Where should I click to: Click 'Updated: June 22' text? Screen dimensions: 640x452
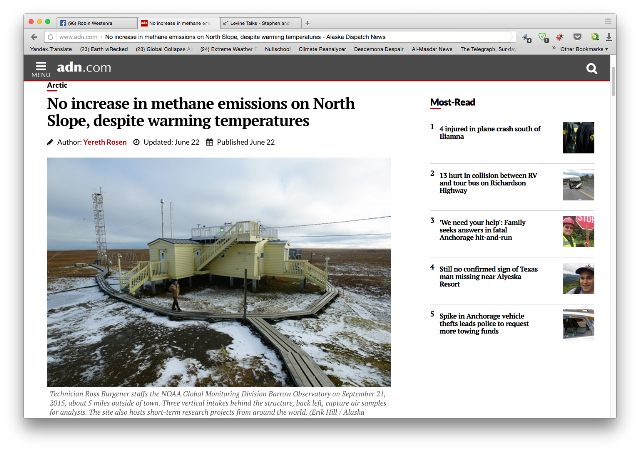tap(171, 142)
